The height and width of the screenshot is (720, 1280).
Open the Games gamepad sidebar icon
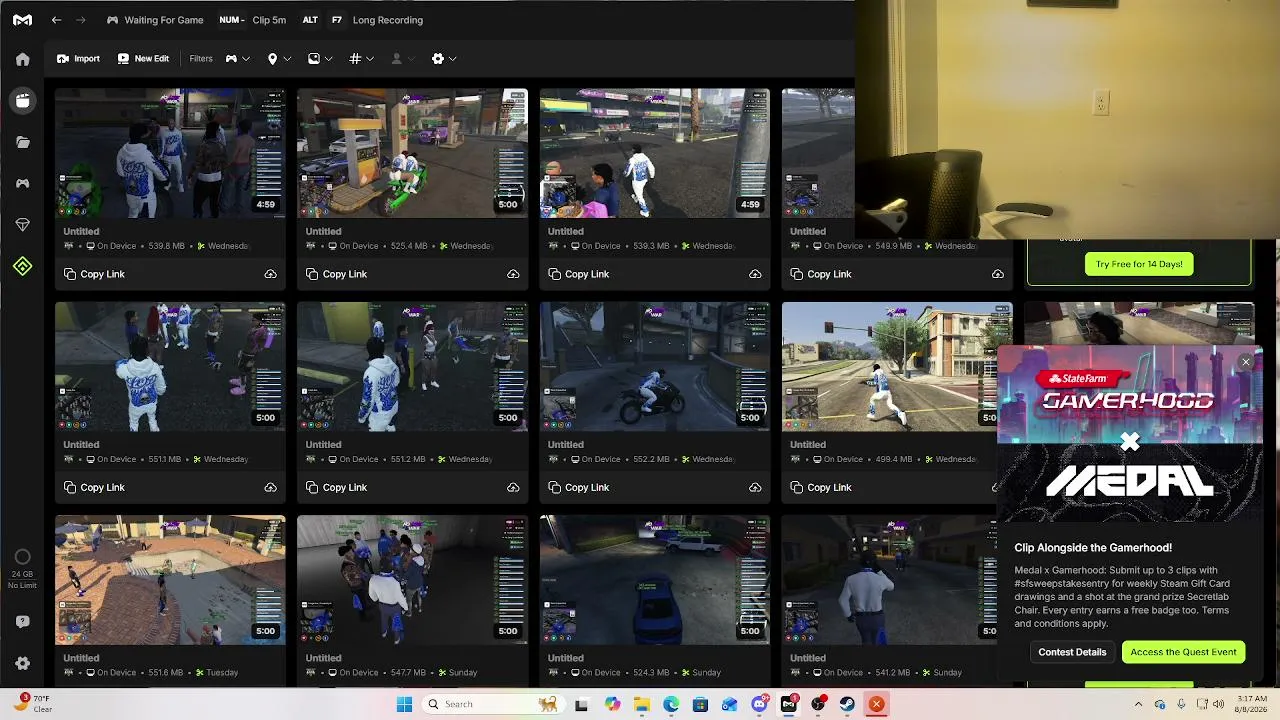(22, 183)
